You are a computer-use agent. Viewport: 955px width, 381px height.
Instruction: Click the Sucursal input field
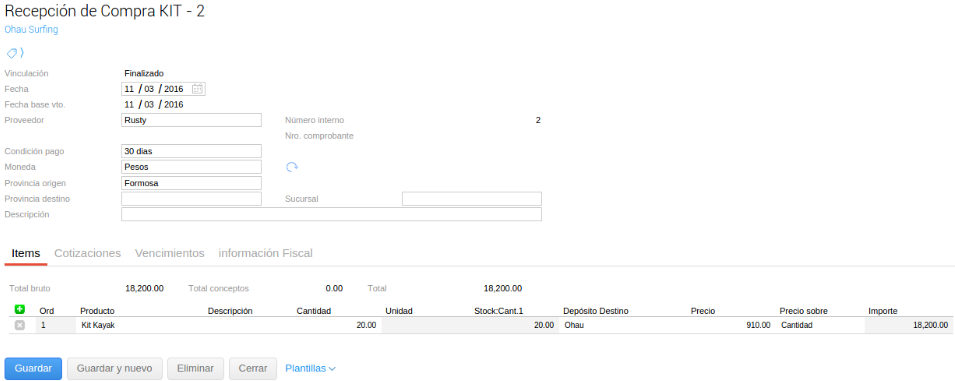coord(472,198)
